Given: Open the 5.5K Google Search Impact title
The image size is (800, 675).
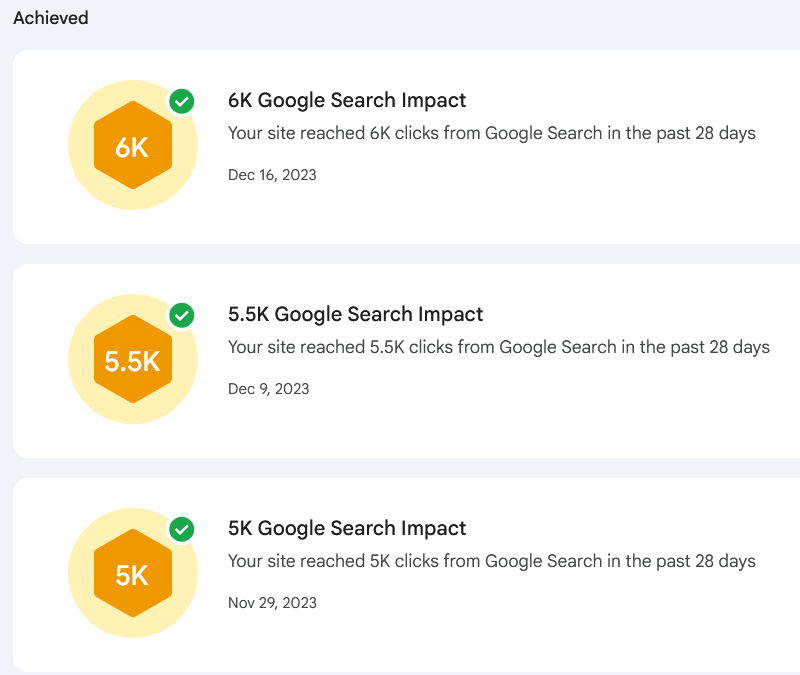Looking at the screenshot, I should (x=355, y=314).
